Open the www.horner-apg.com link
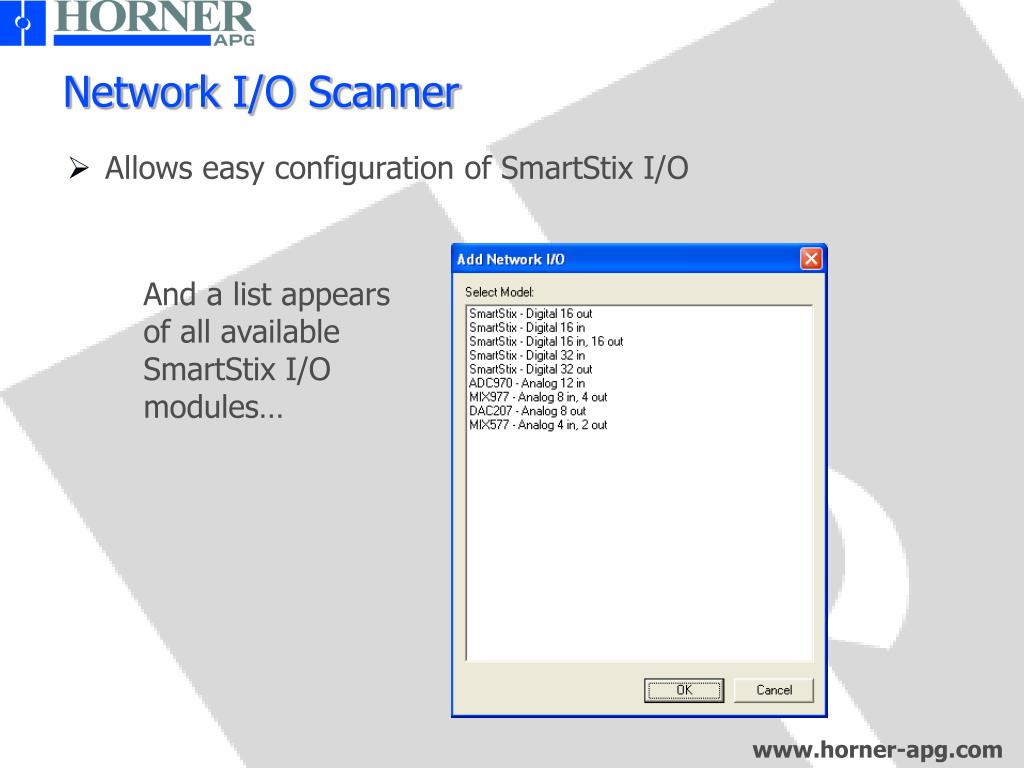 click(877, 750)
